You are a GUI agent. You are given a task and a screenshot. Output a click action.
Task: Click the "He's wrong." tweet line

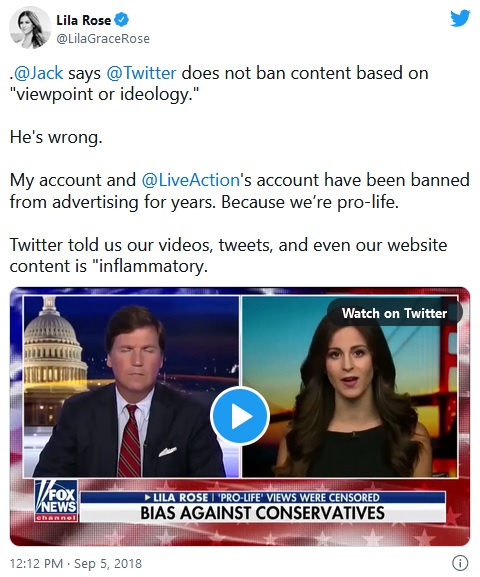point(56,137)
